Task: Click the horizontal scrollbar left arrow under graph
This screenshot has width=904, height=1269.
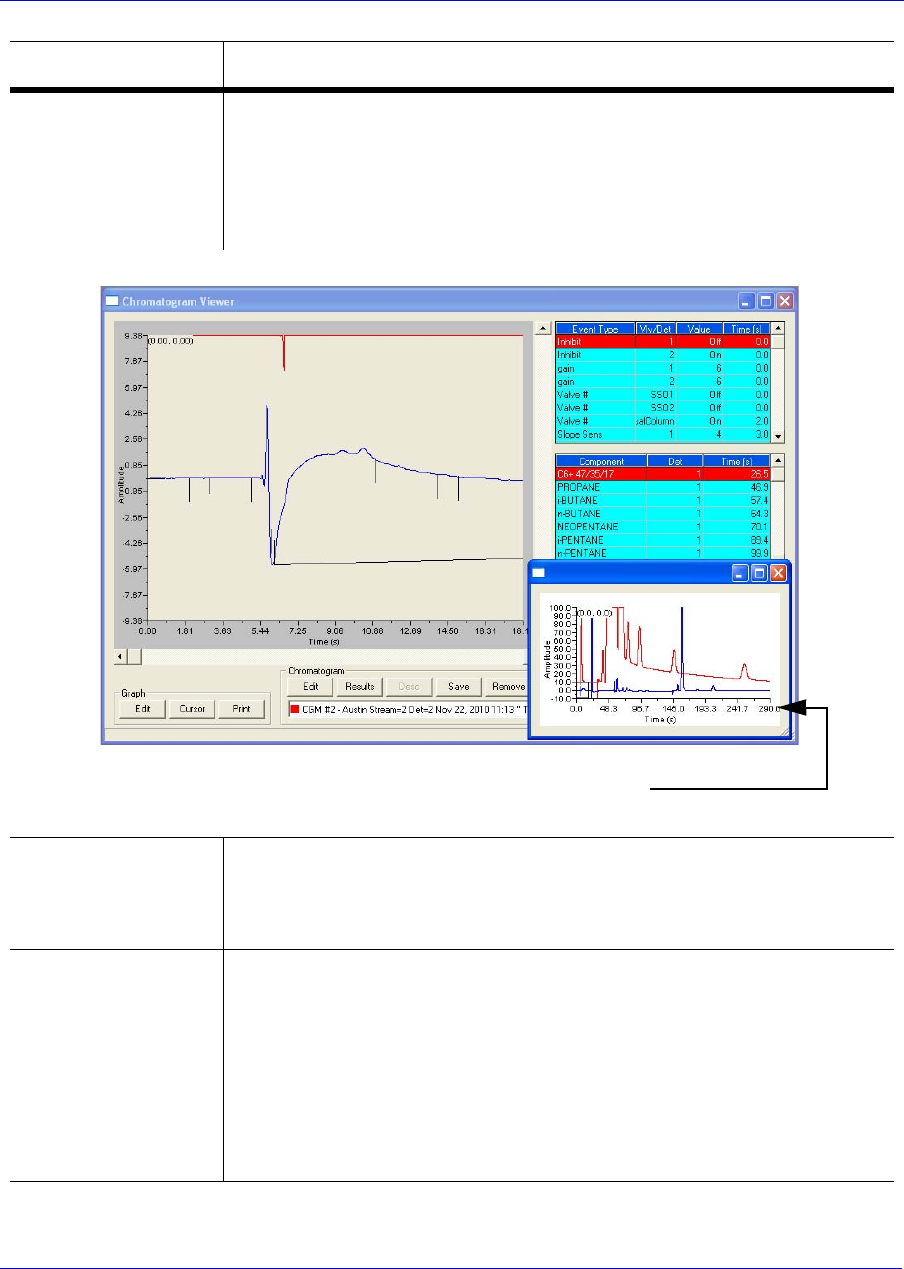Action: tap(120, 656)
